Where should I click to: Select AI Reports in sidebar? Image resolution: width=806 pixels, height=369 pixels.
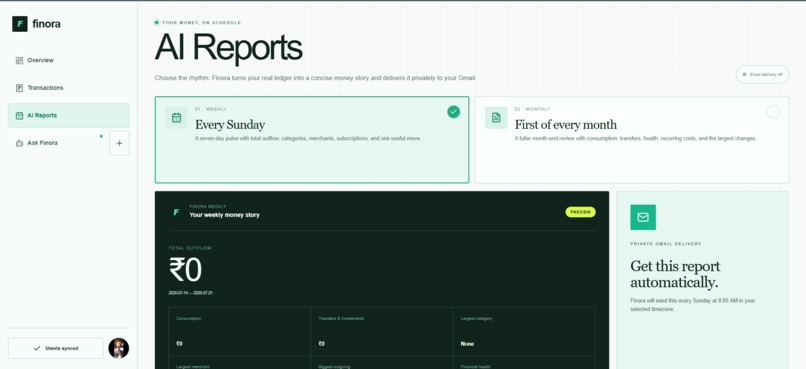tap(68, 115)
